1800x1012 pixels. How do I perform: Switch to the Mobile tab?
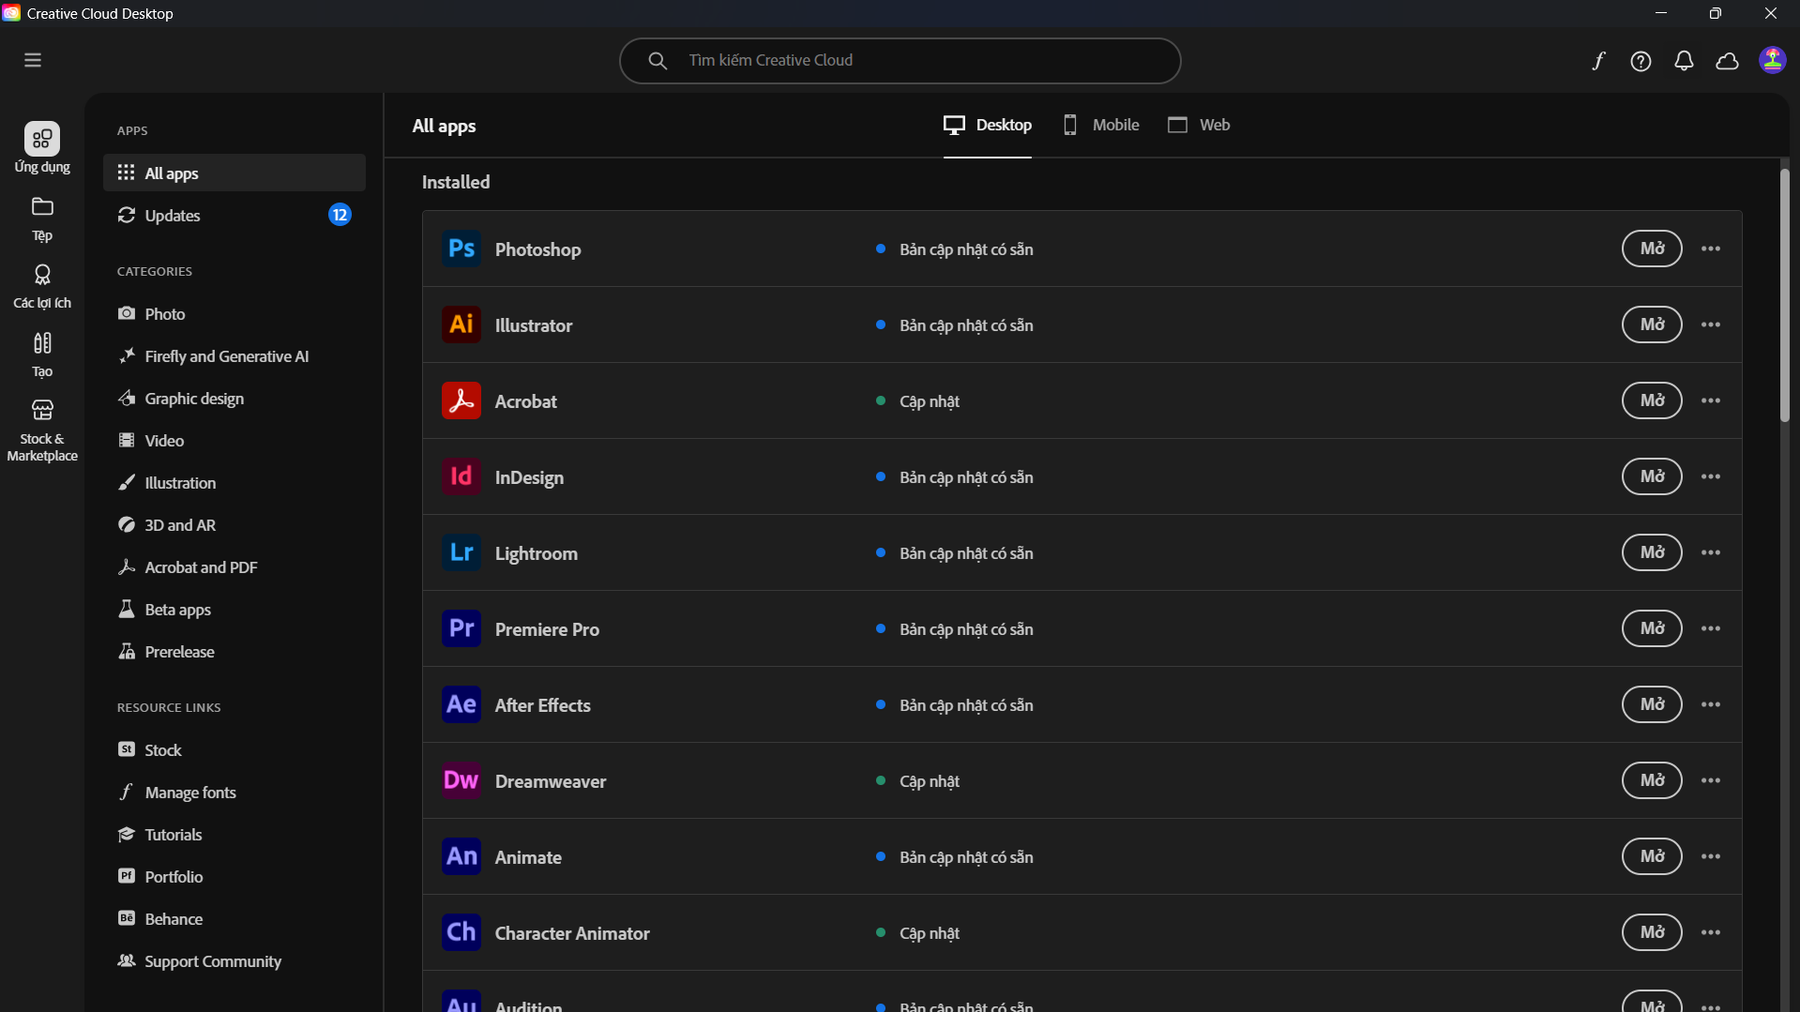point(1101,125)
